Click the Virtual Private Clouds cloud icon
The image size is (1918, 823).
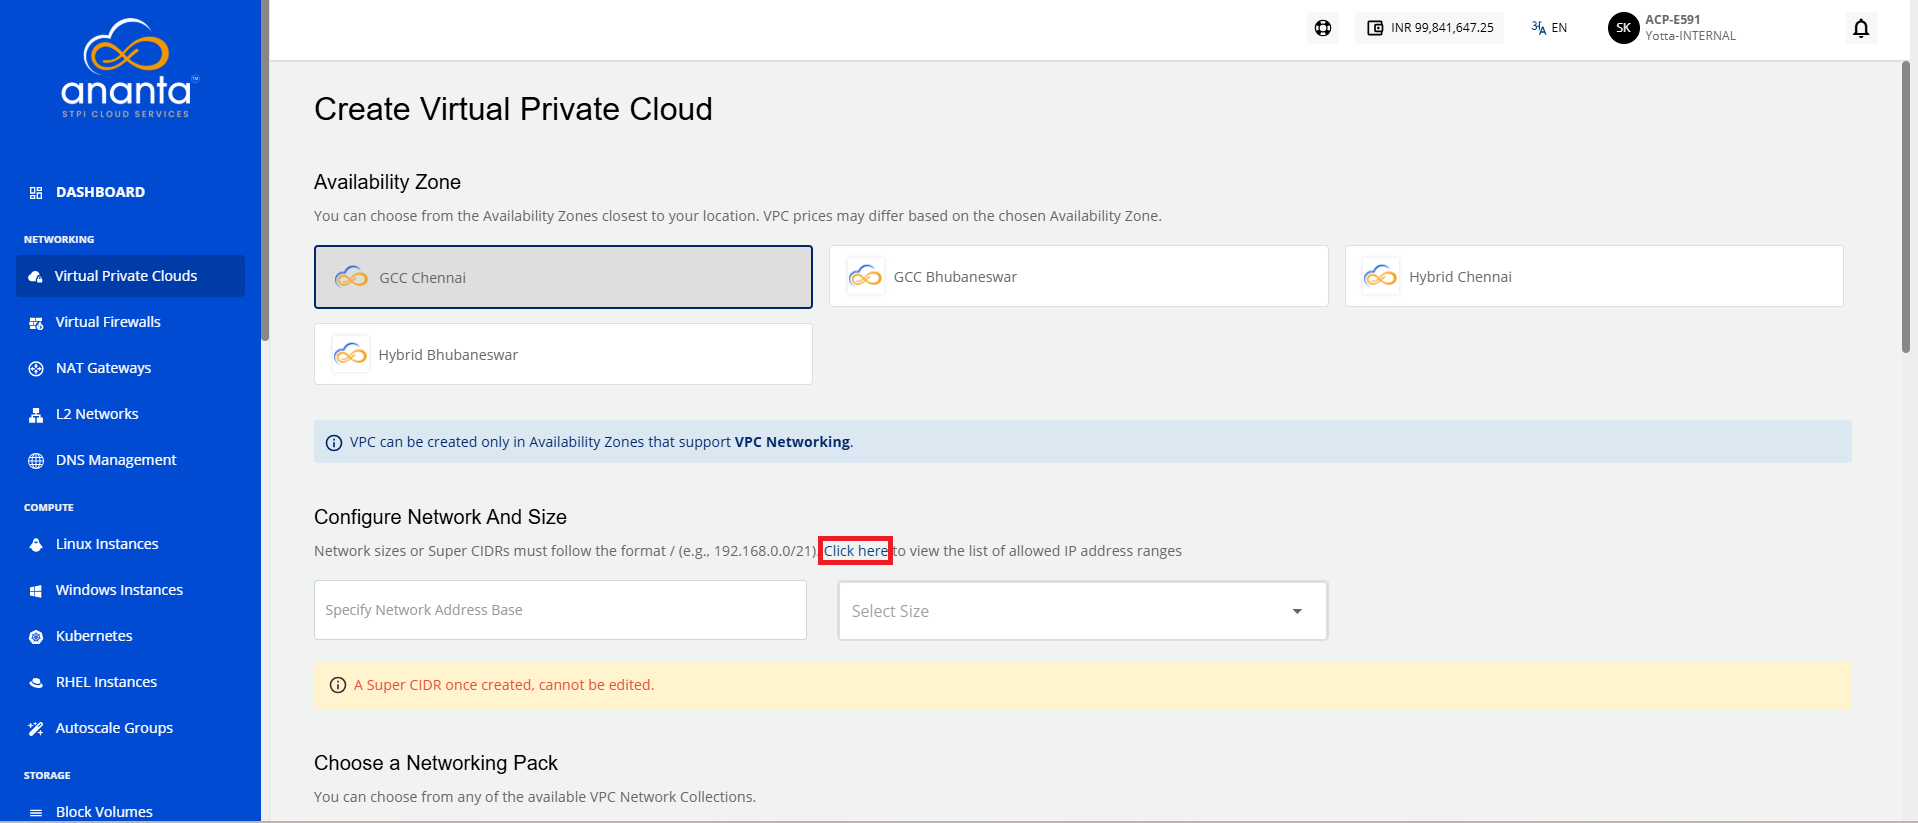point(36,277)
